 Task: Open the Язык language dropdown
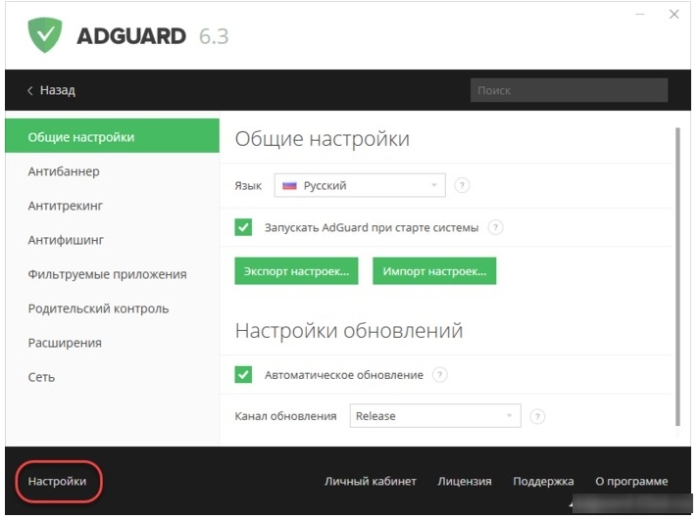click(360, 185)
